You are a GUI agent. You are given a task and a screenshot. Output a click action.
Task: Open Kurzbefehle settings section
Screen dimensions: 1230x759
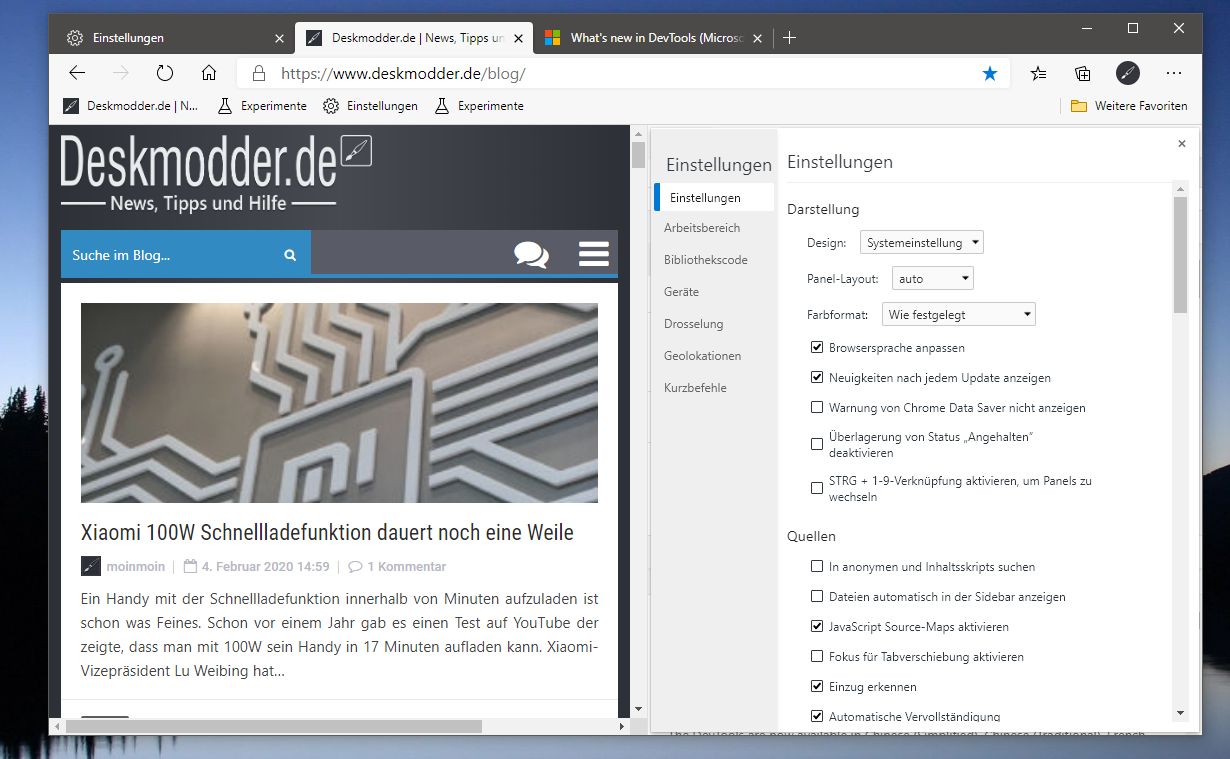click(695, 388)
